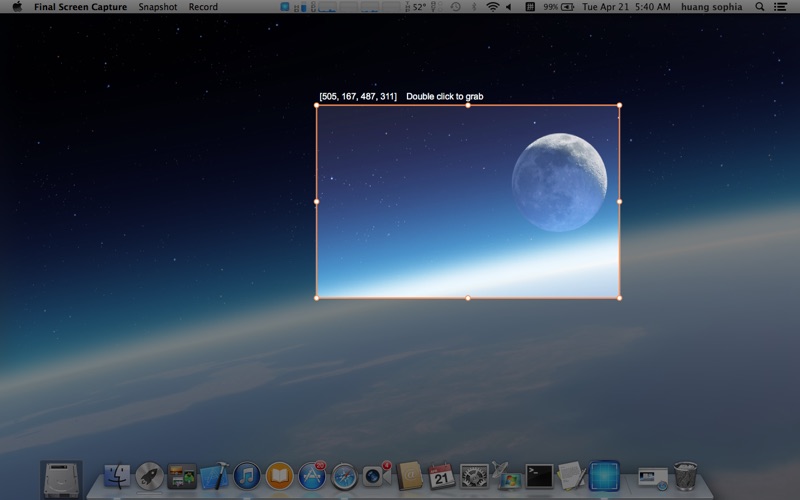The height and width of the screenshot is (500, 800).
Task: Launch Terminal from the Dock
Action: click(539, 476)
